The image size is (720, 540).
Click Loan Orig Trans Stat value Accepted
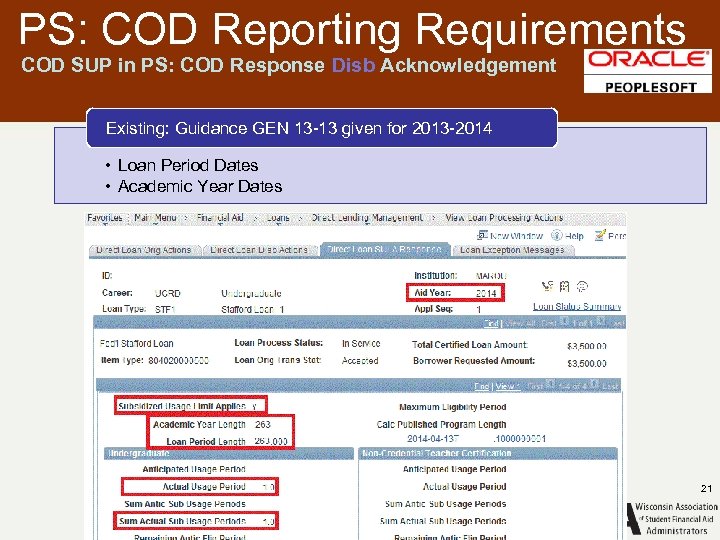pos(360,361)
